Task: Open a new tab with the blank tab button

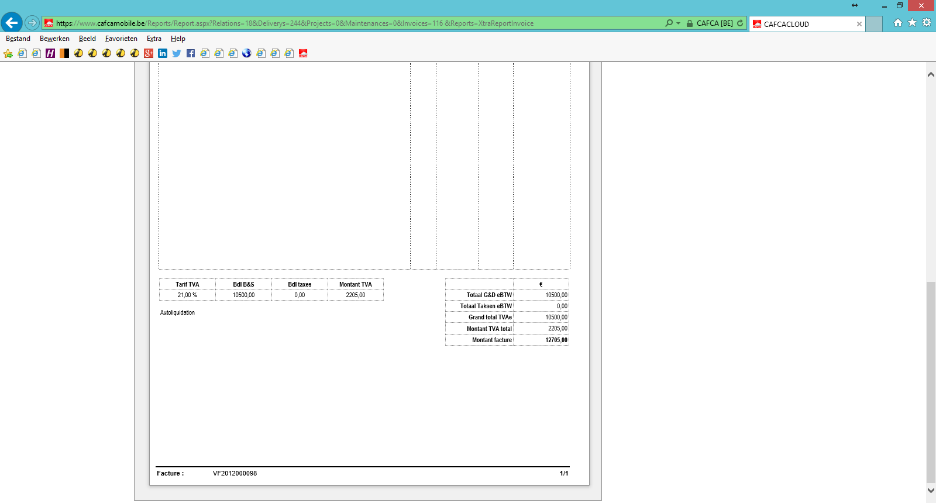Action: pyautogui.click(x=874, y=24)
